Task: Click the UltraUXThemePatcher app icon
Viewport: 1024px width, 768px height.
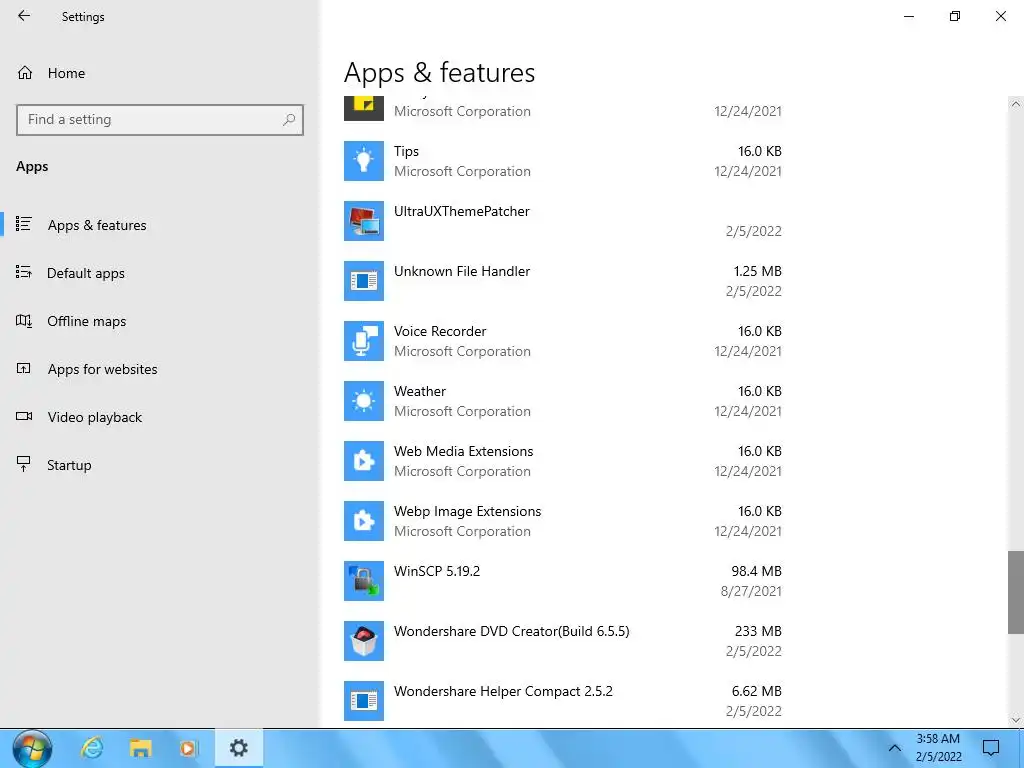Action: click(364, 221)
